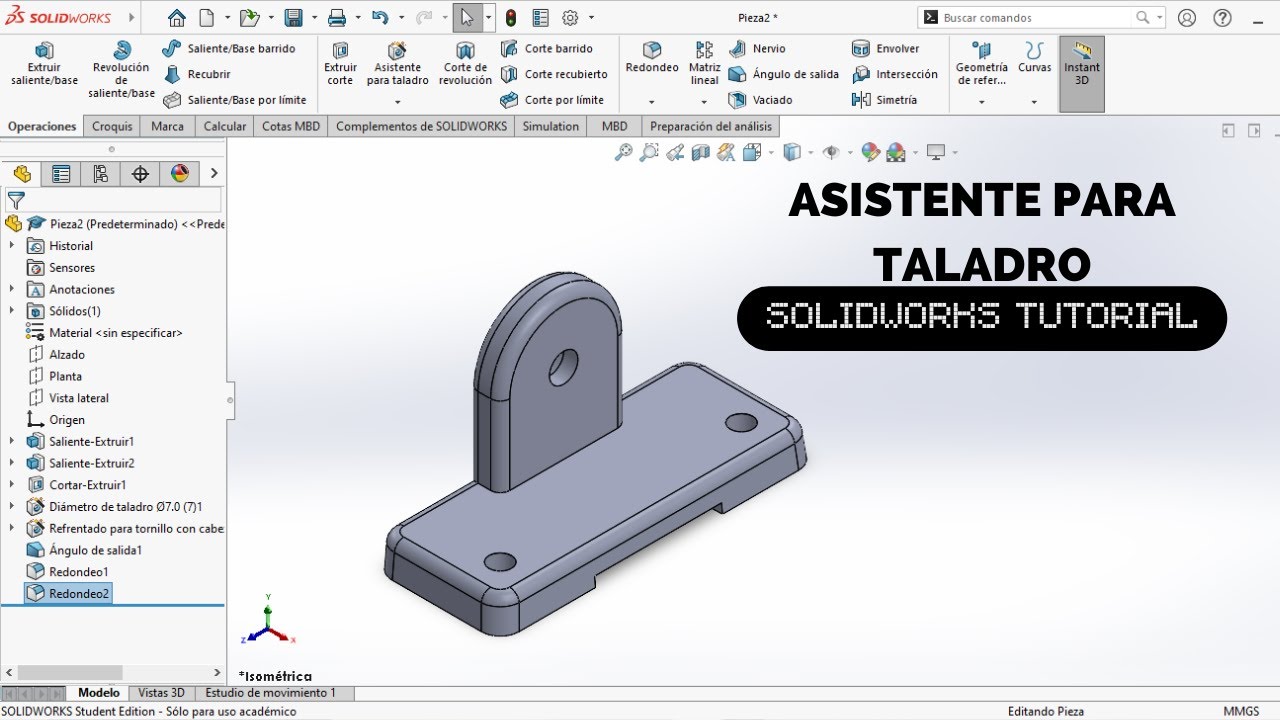Click the Edit appearance icon
Viewport: 1280px width, 720px height.
tap(870, 152)
